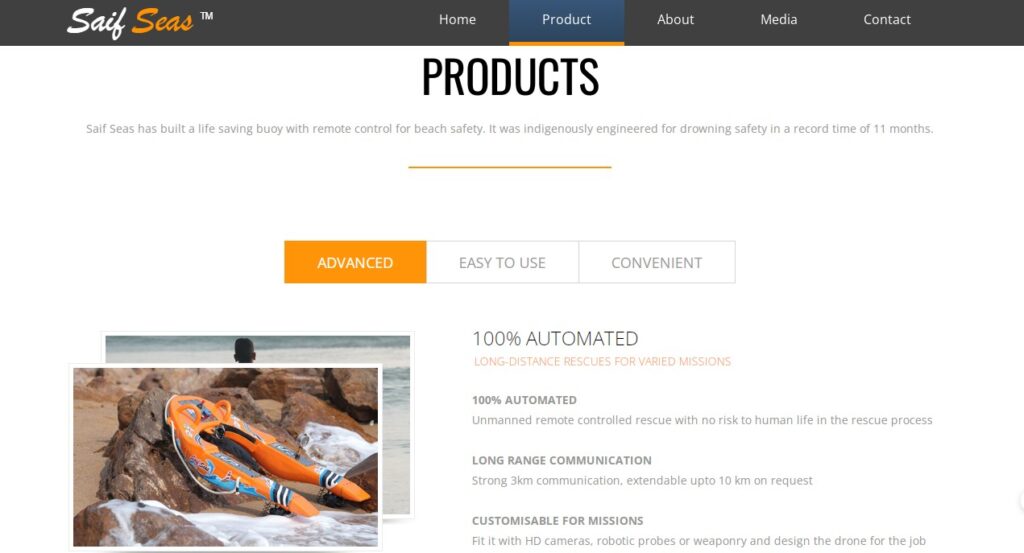This screenshot has height=553, width=1024.
Task: Open the Media page
Action: (x=778, y=20)
